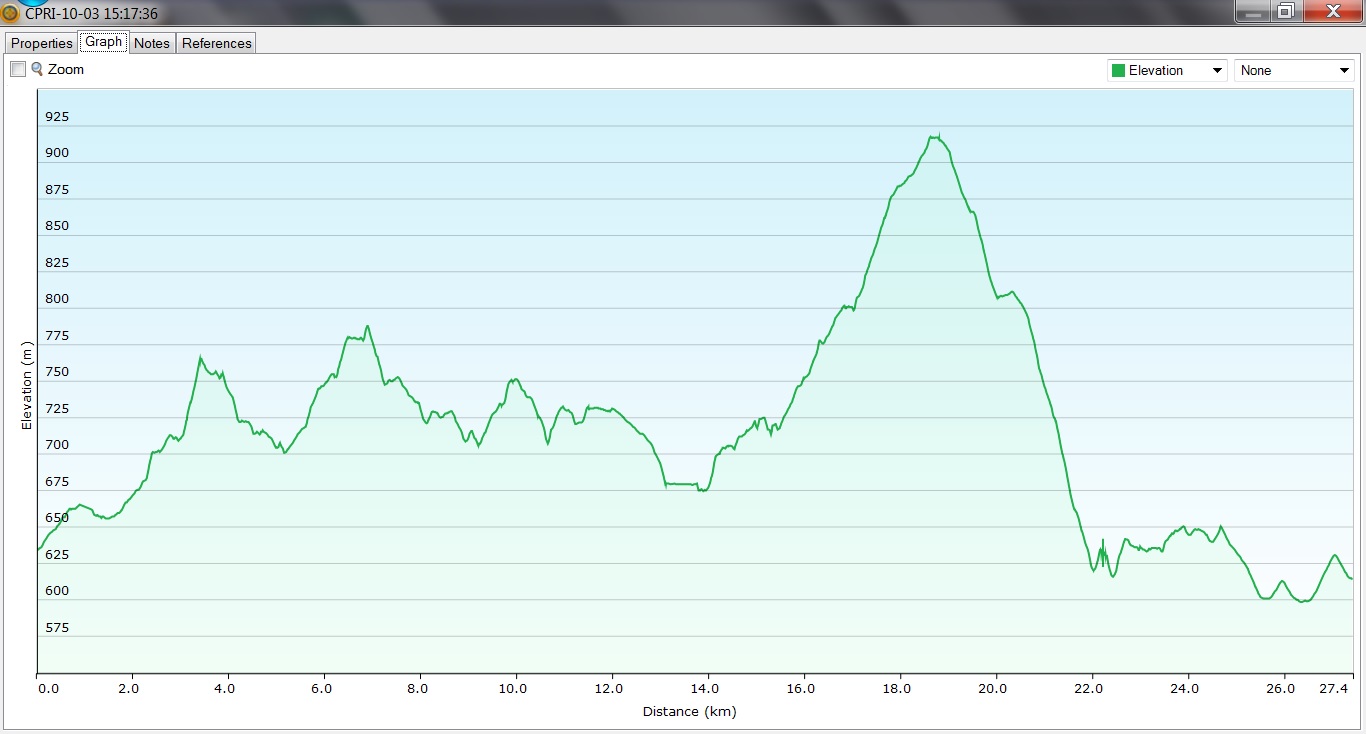Click the graph line start at 0.0 km
Viewport: 1366px width, 734px height.
39,549
